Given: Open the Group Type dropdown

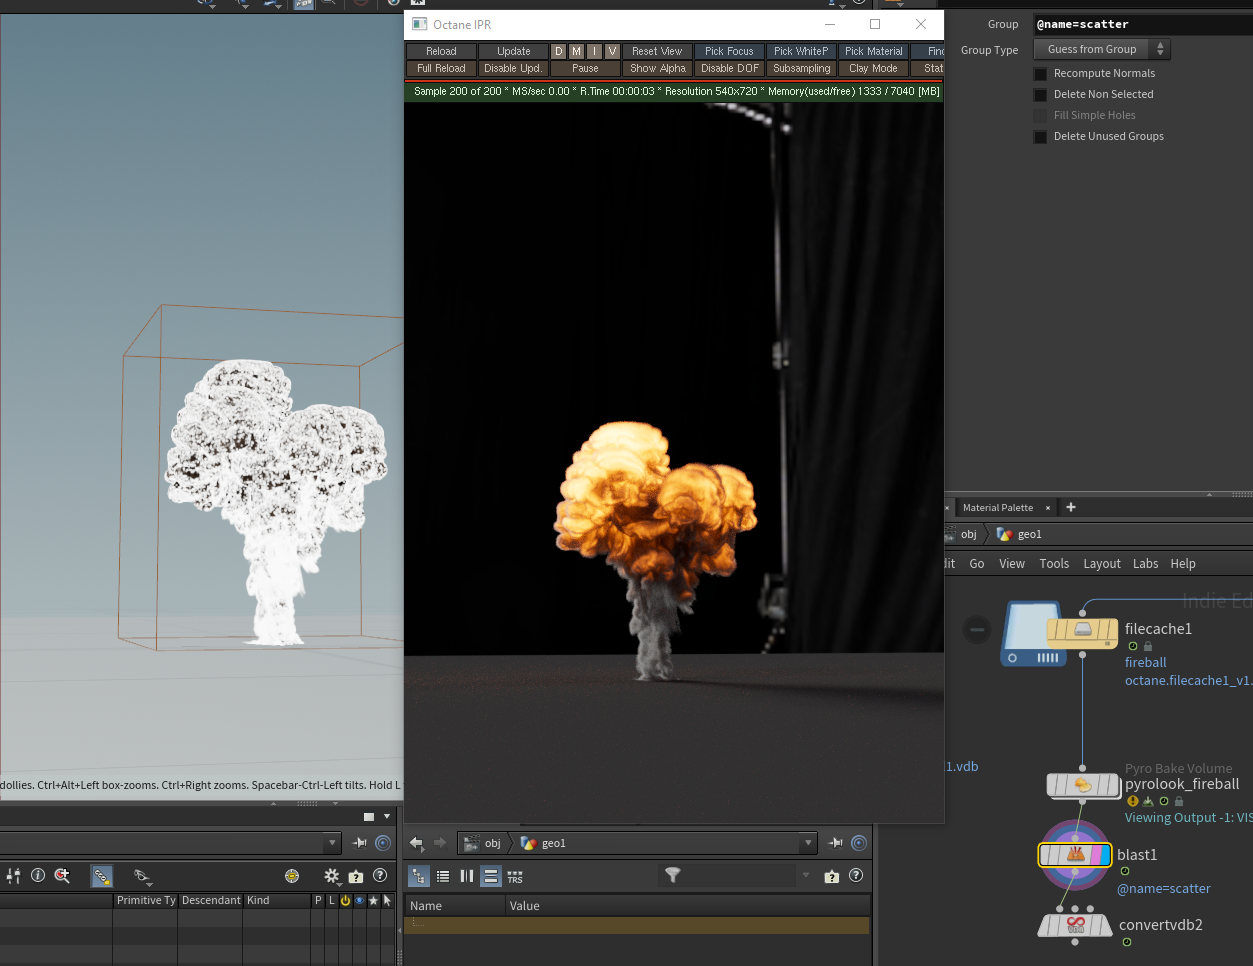Looking at the screenshot, I should pos(1101,49).
